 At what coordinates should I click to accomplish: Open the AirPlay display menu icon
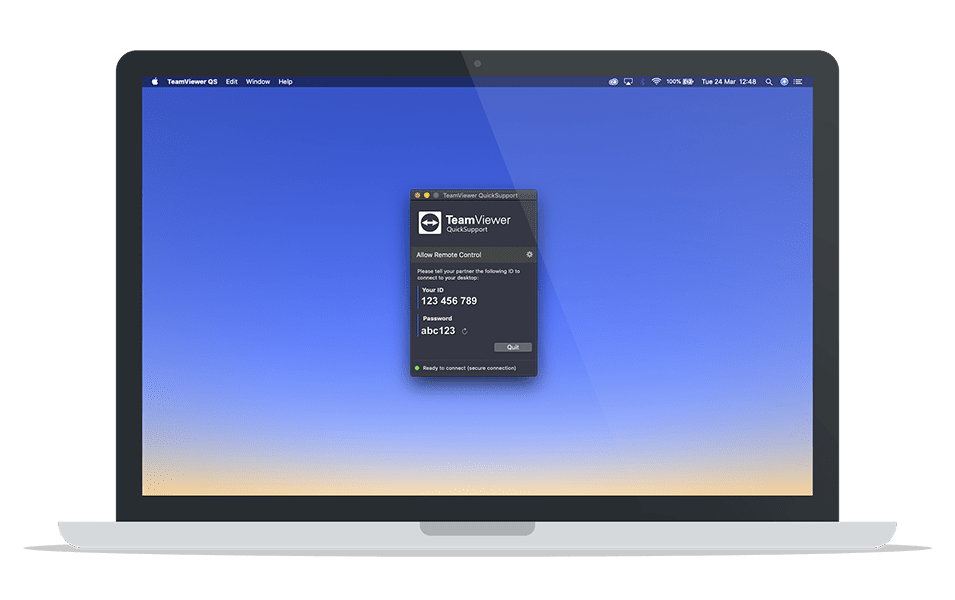point(629,82)
